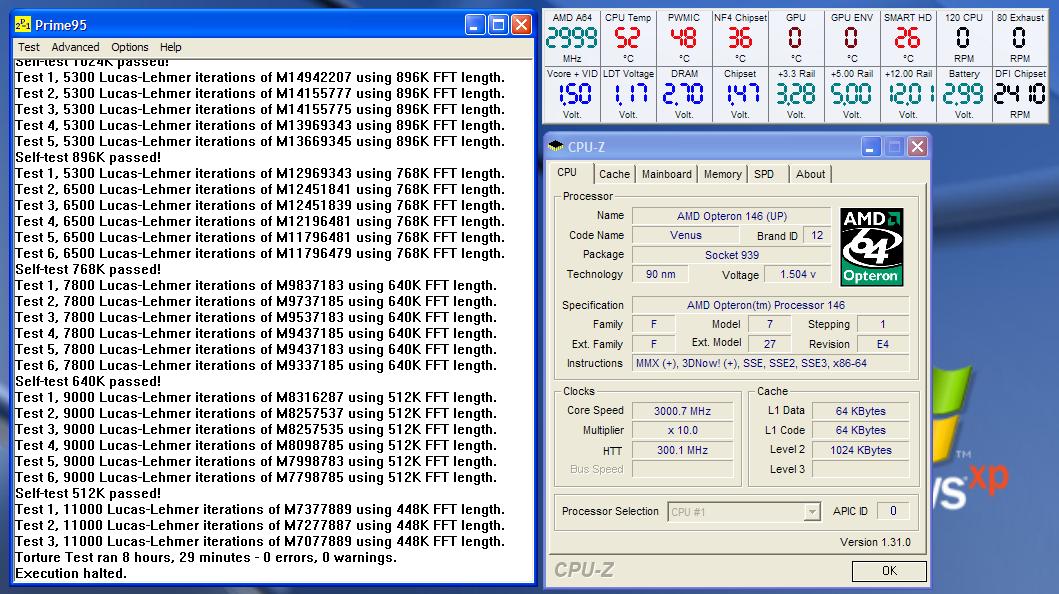Viewport: 1059px width, 594px height.
Task: Click the test line for M9837183
Action: 256,286
